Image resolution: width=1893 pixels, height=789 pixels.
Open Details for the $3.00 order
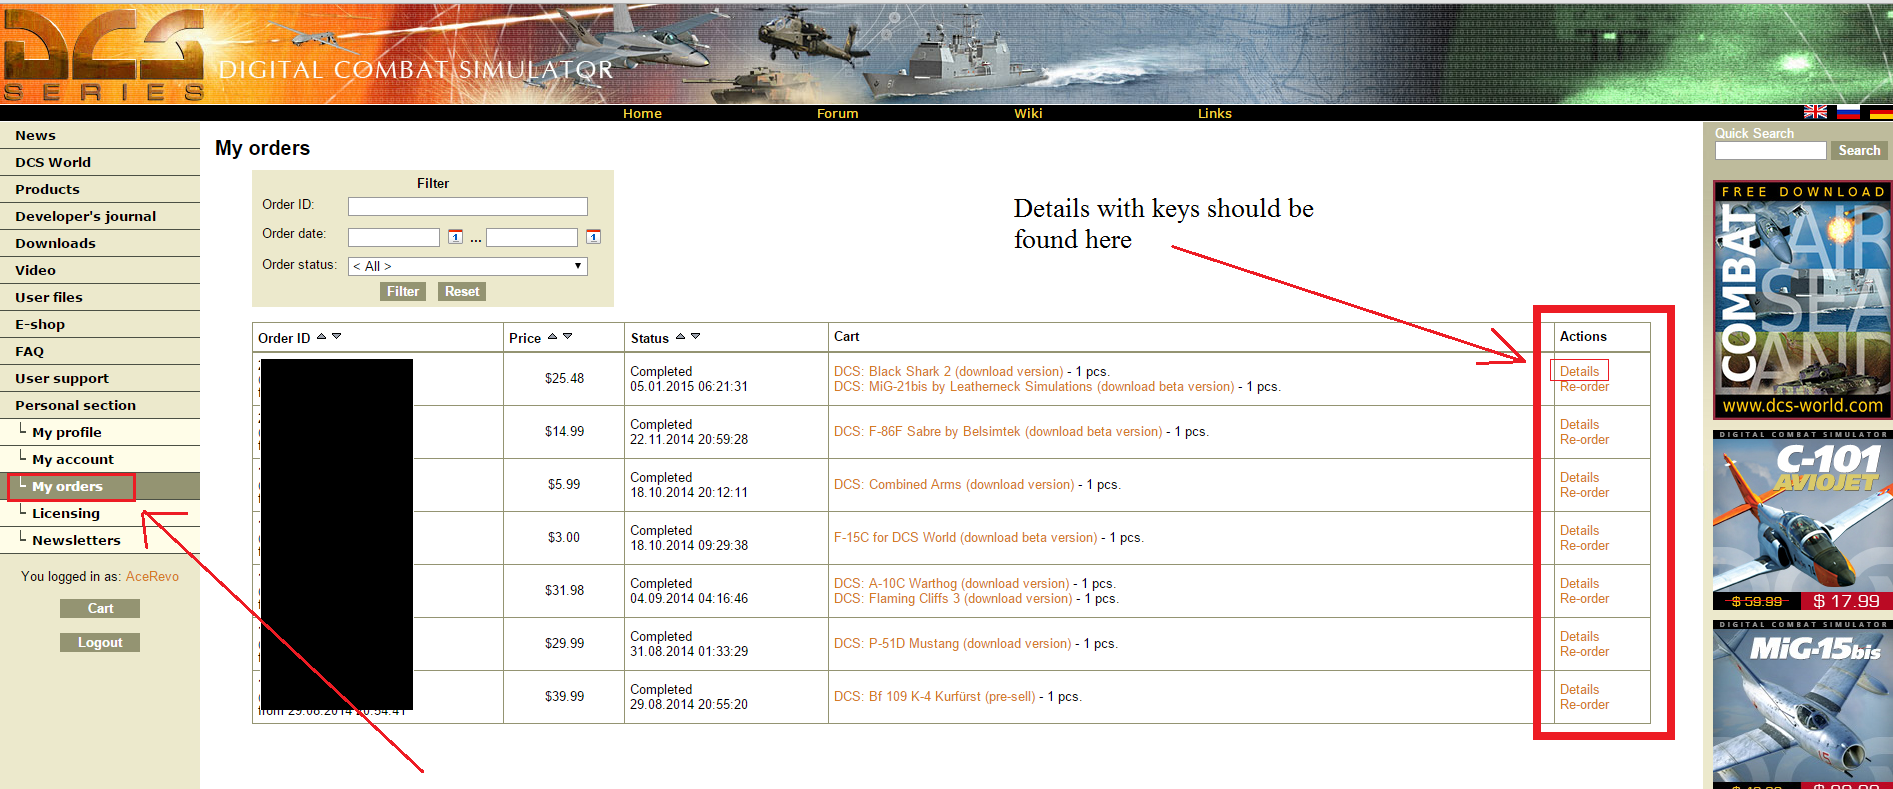(x=1579, y=530)
